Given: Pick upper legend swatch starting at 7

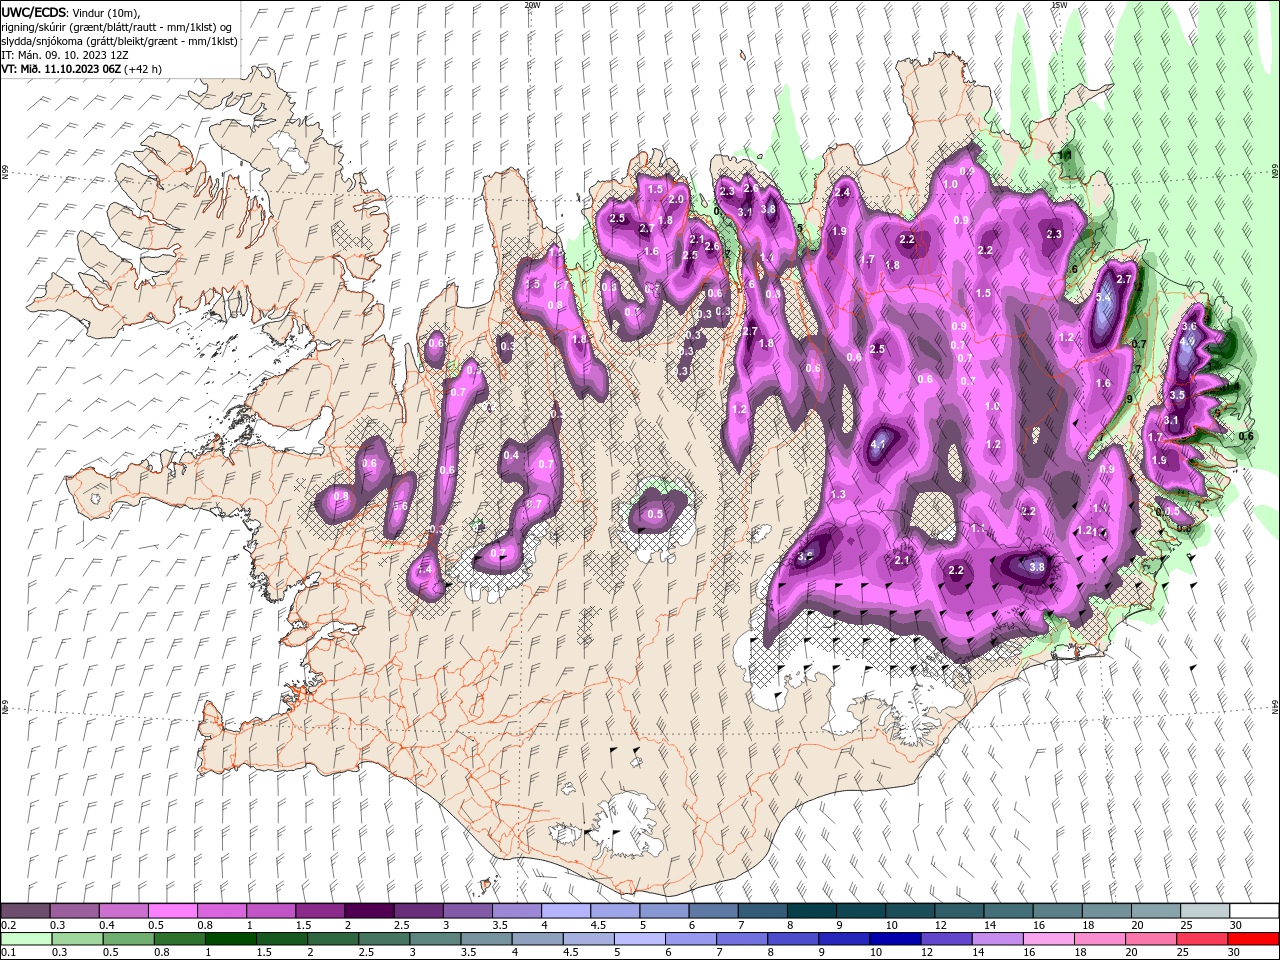Looking at the screenshot, I should (x=762, y=911).
